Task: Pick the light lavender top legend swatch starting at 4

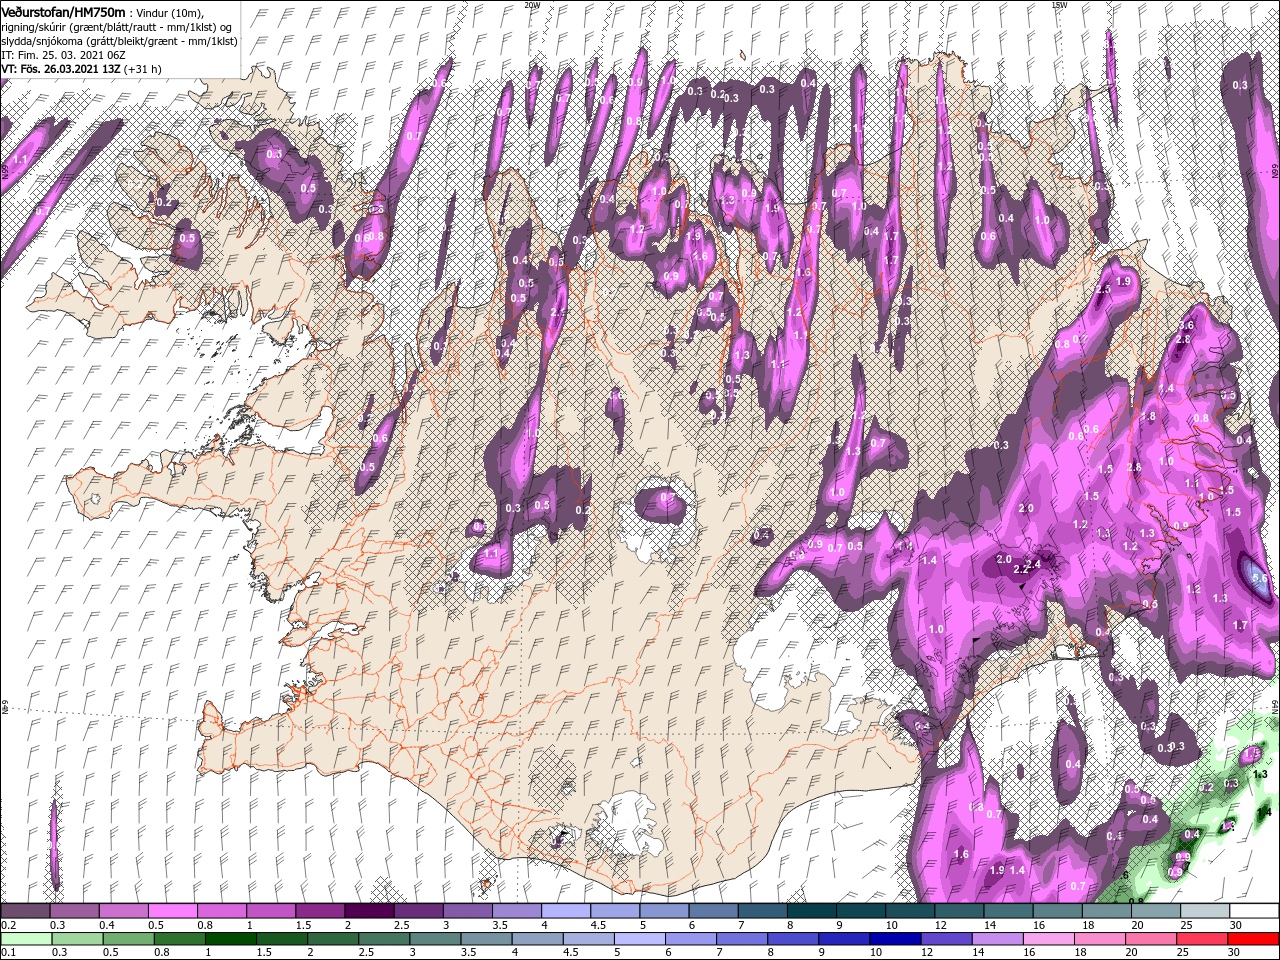Action: tap(566, 911)
